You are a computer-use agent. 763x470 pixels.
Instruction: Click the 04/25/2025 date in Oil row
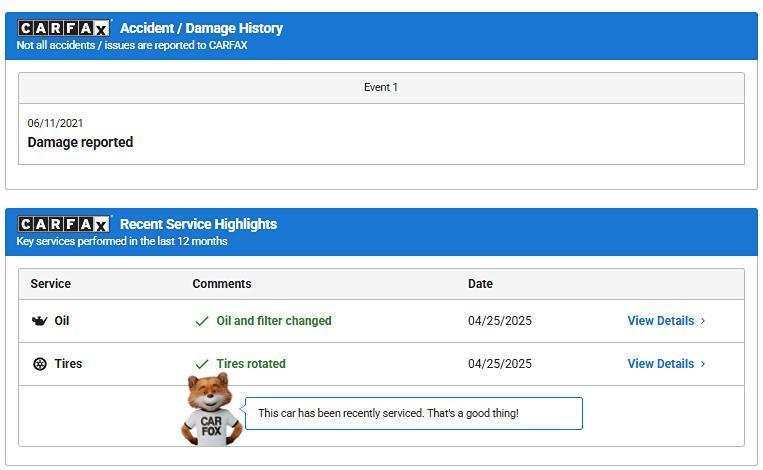point(500,321)
